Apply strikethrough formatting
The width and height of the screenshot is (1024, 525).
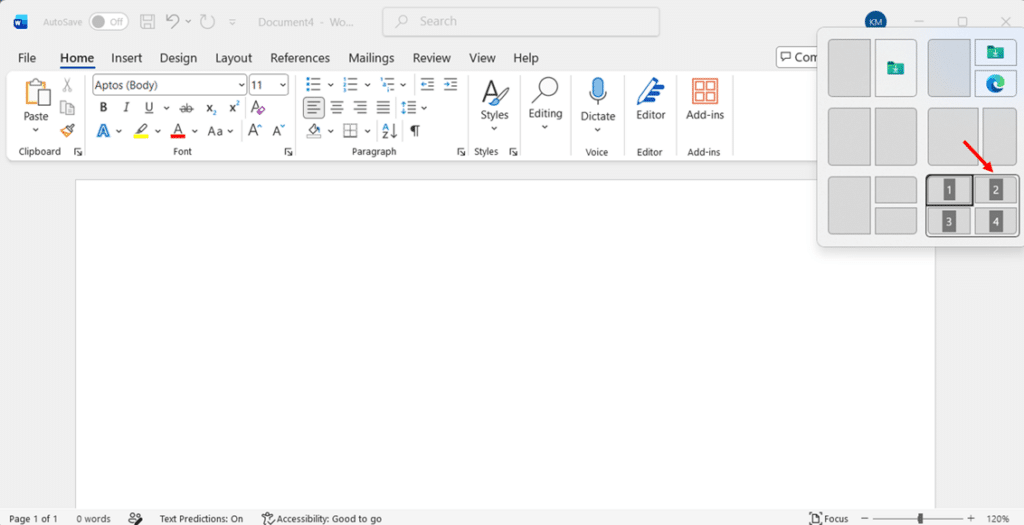186,108
